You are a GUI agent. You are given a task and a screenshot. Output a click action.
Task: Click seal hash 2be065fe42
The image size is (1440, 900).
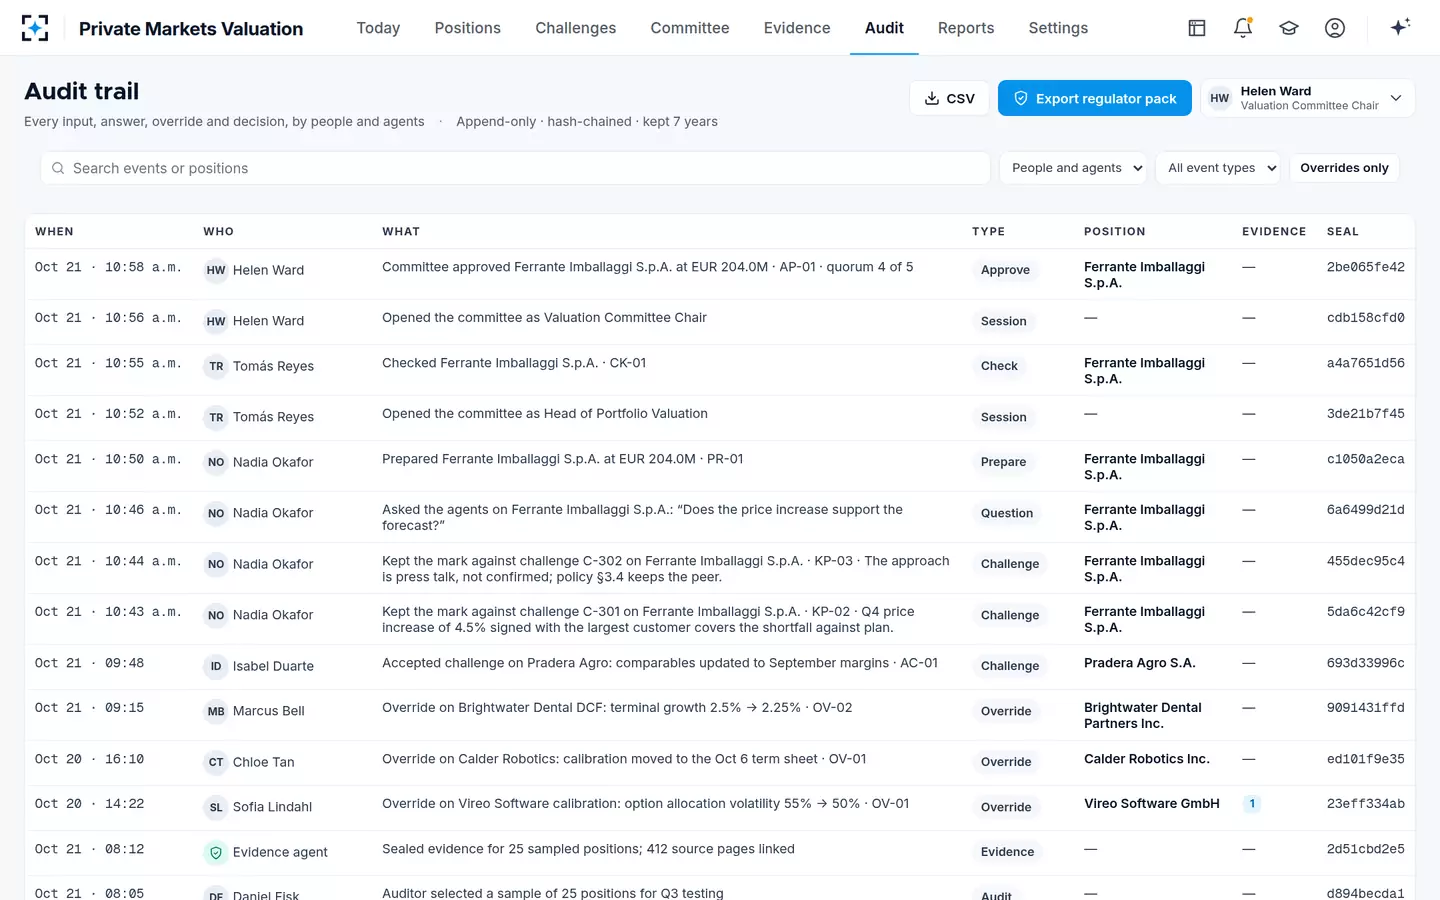click(x=1366, y=267)
